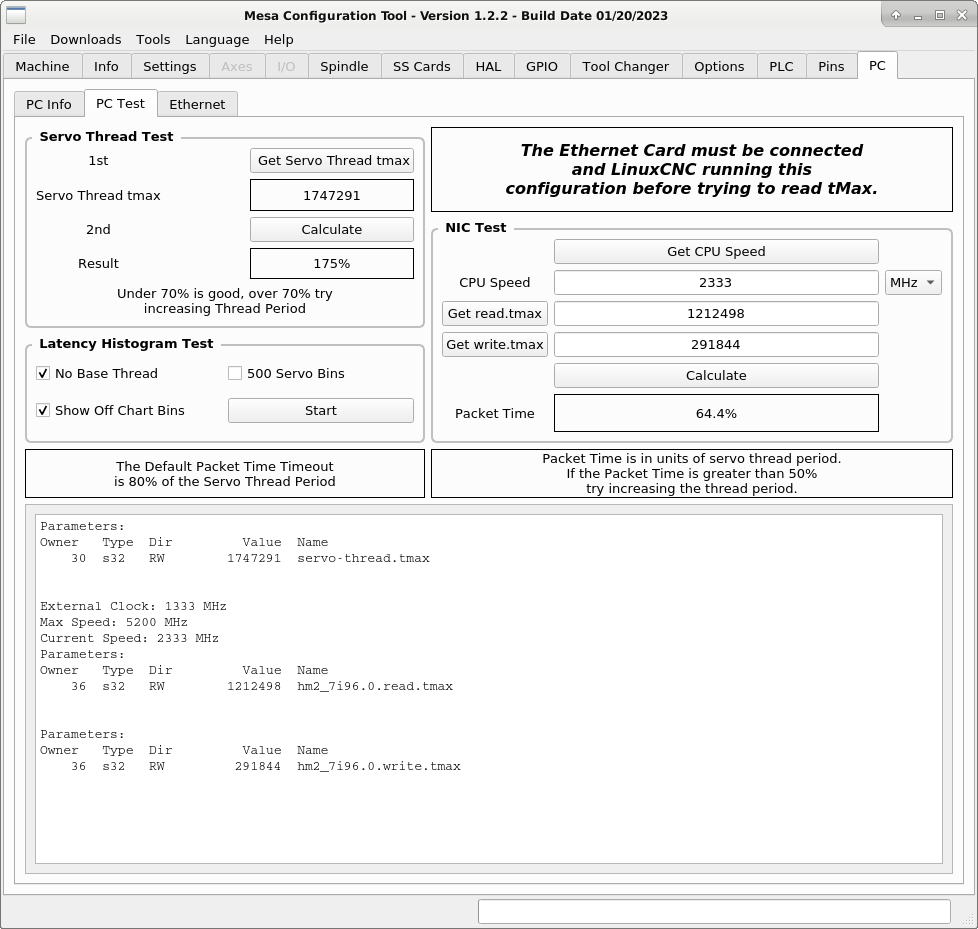Screen dimensions: 978x929
Task: Open the Tool Changer tab
Action: pos(625,66)
